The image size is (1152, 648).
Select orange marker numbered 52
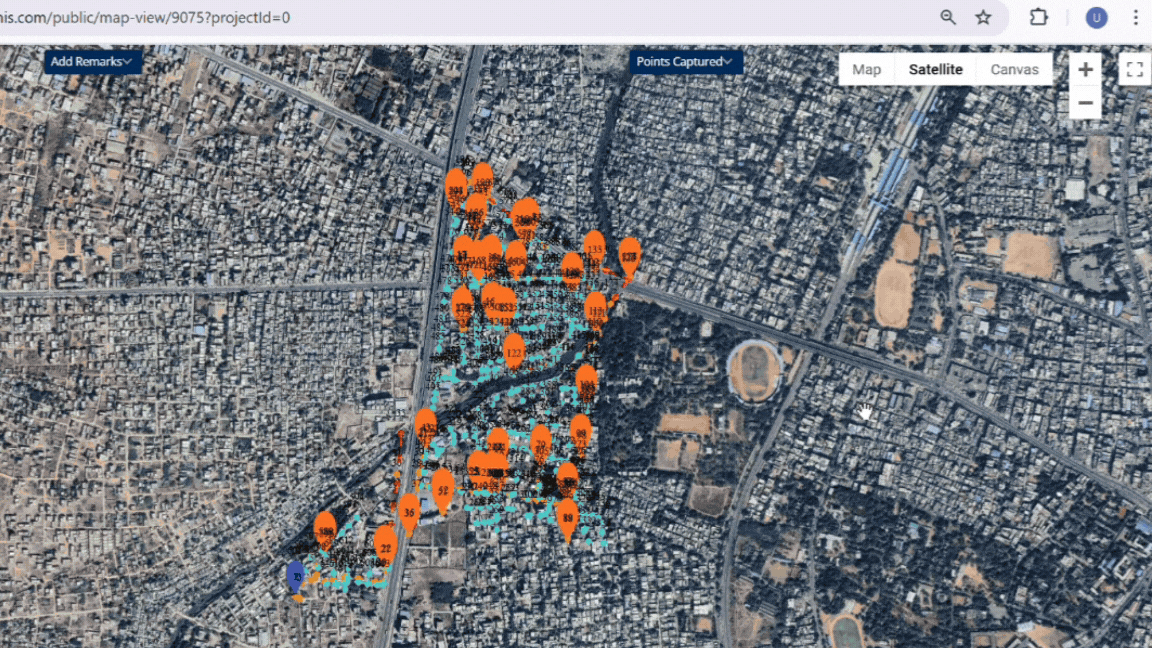[442, 488]
